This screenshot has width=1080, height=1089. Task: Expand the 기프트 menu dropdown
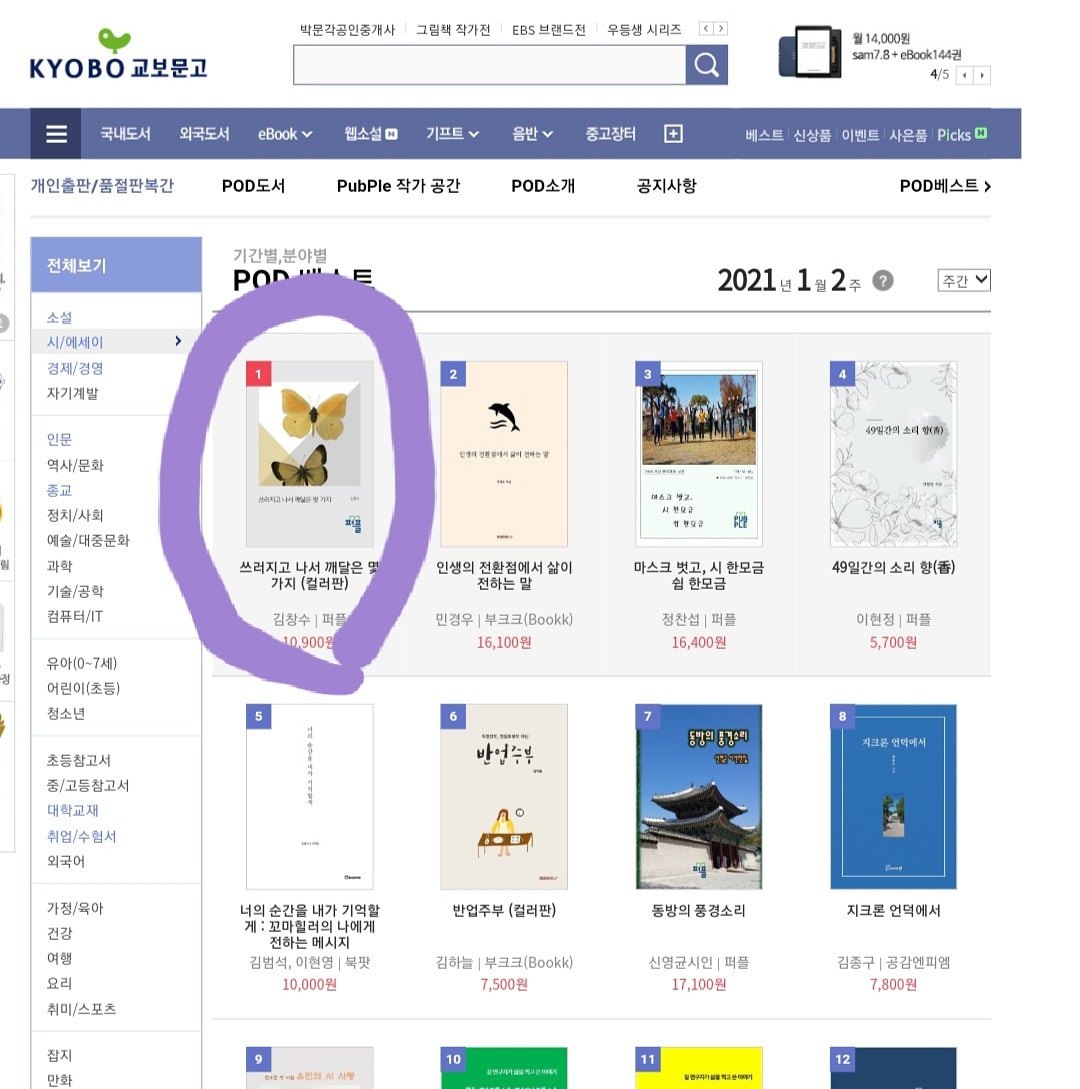click(x=452, y=134)
